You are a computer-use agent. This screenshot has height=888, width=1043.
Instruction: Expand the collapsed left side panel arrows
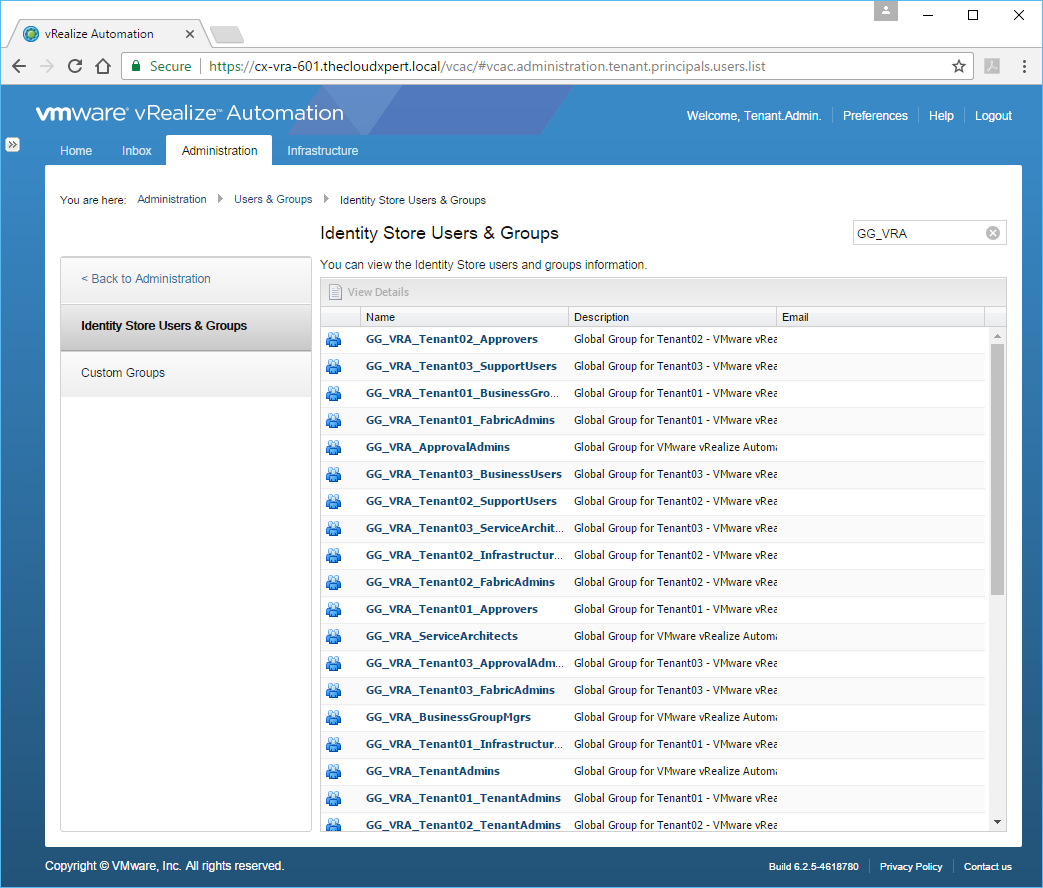[12, 145]
